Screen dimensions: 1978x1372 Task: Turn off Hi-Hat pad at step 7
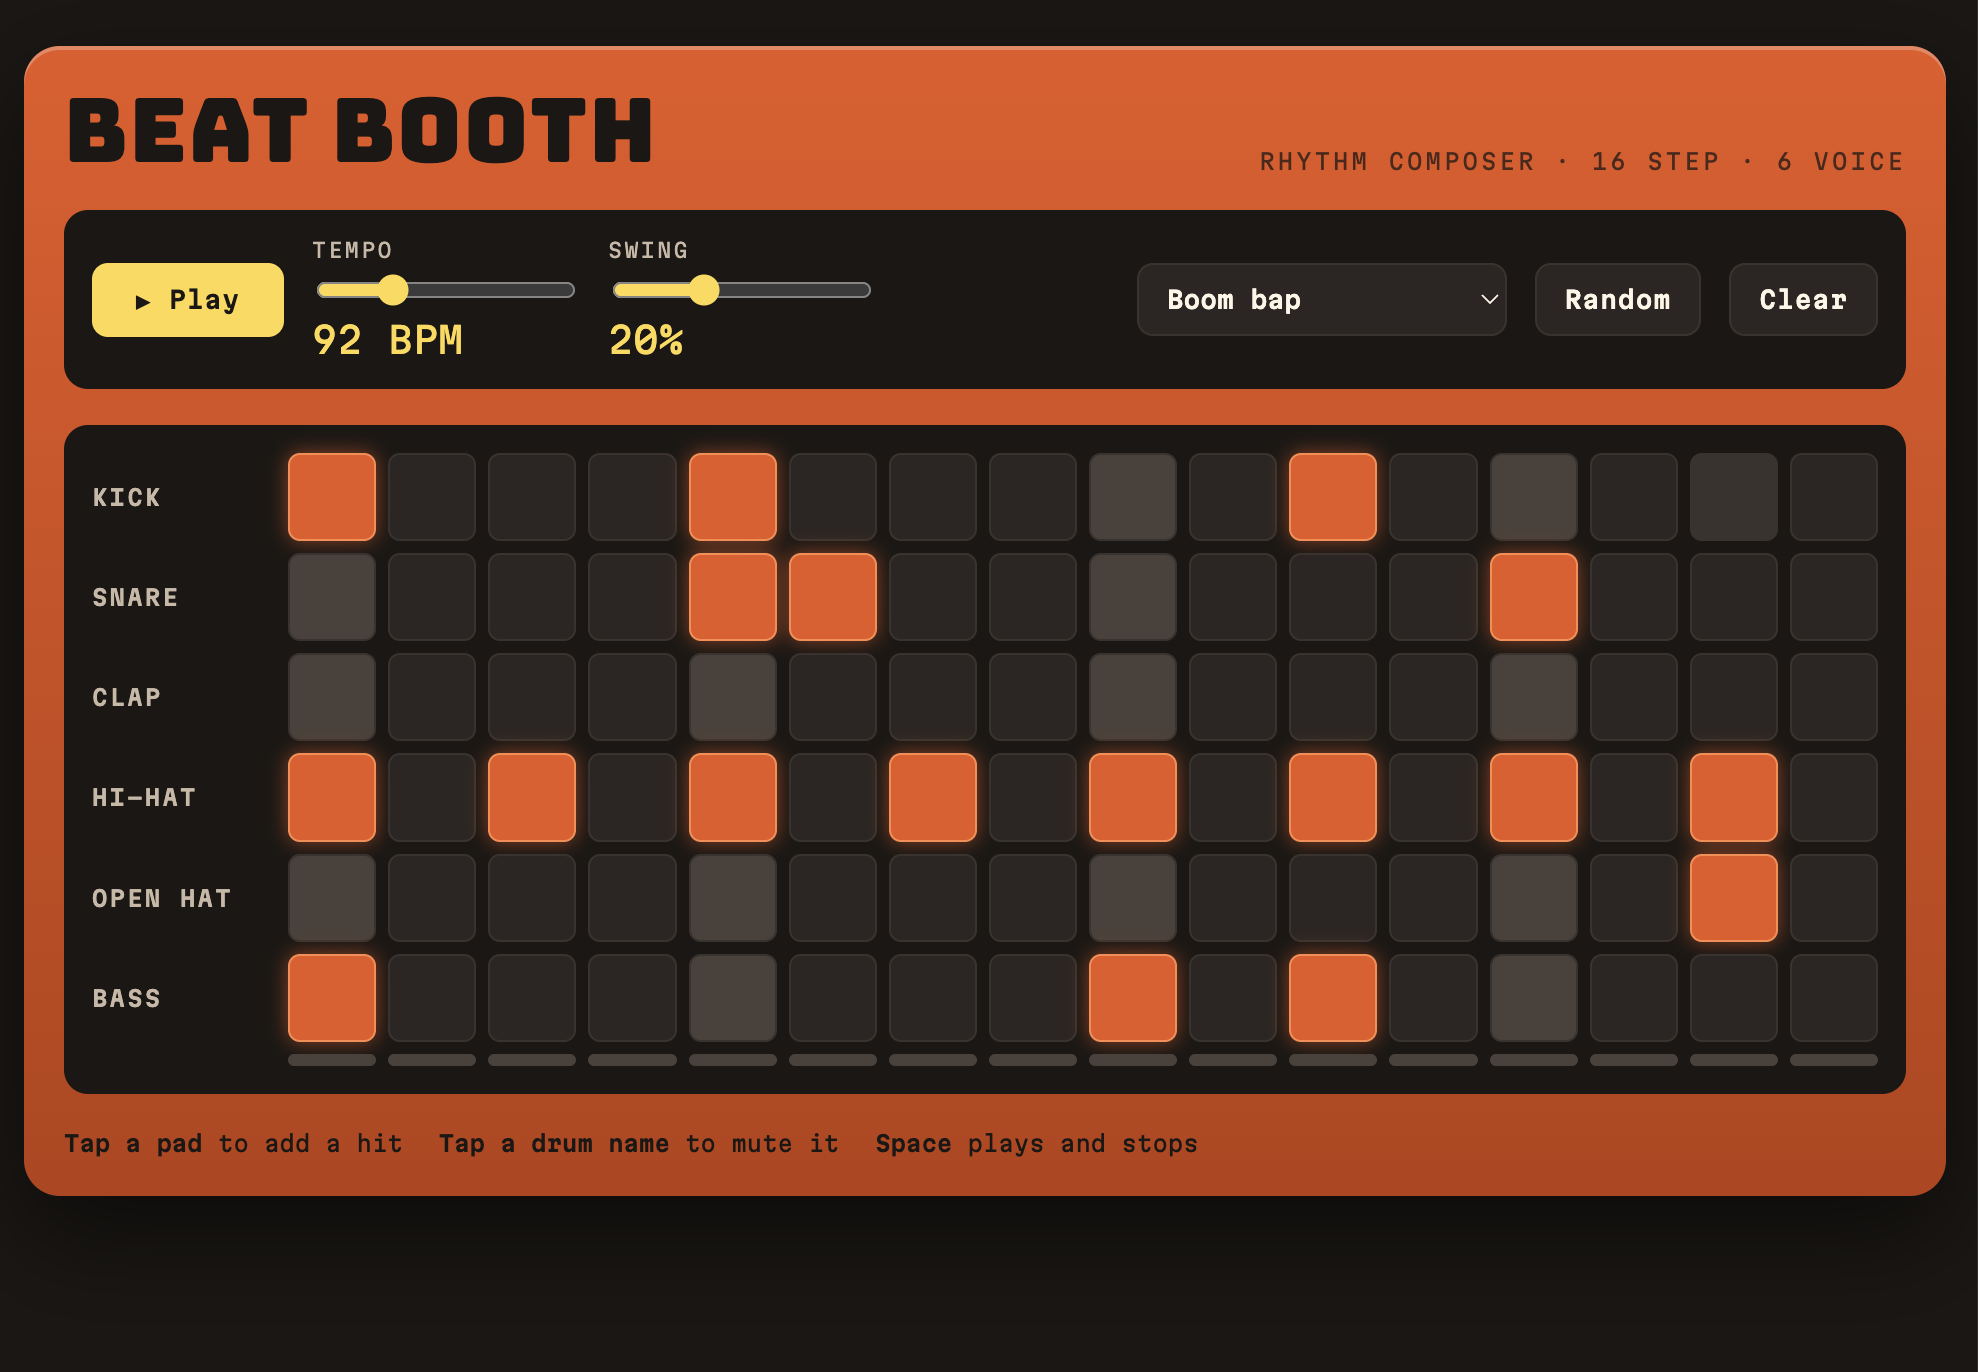933,797
